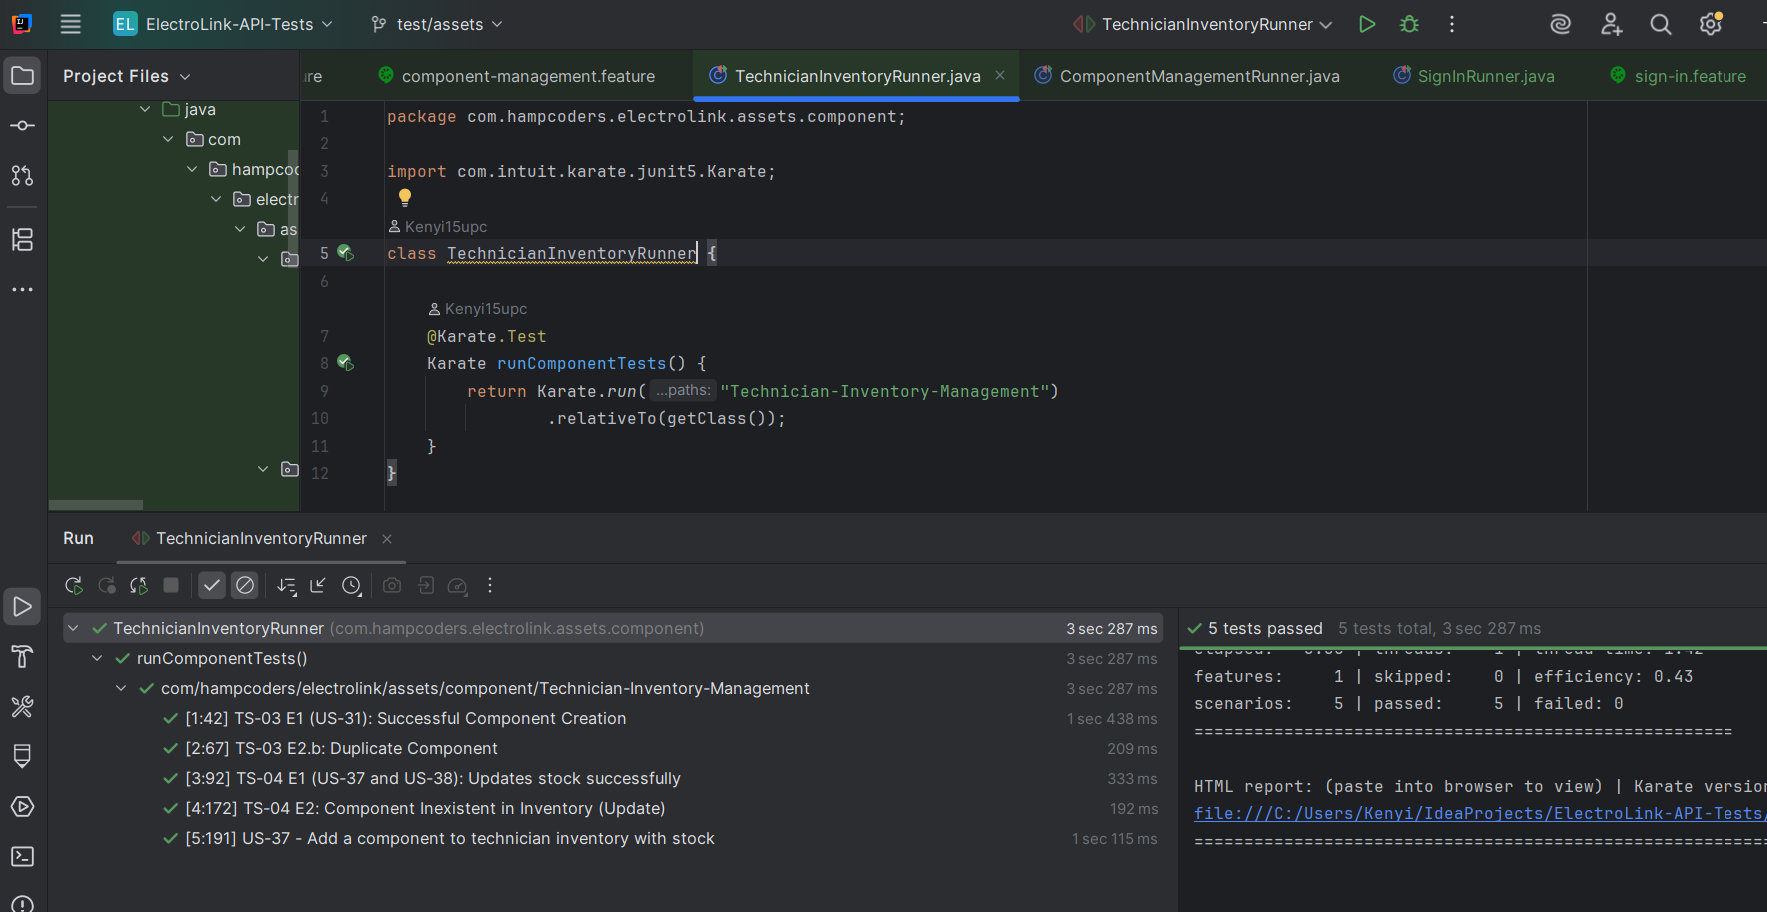Image resolution: width=1767 pixels, height=912 pixels.
Task: Switch to sign-in.feature tab
Action: (1678, 76)
